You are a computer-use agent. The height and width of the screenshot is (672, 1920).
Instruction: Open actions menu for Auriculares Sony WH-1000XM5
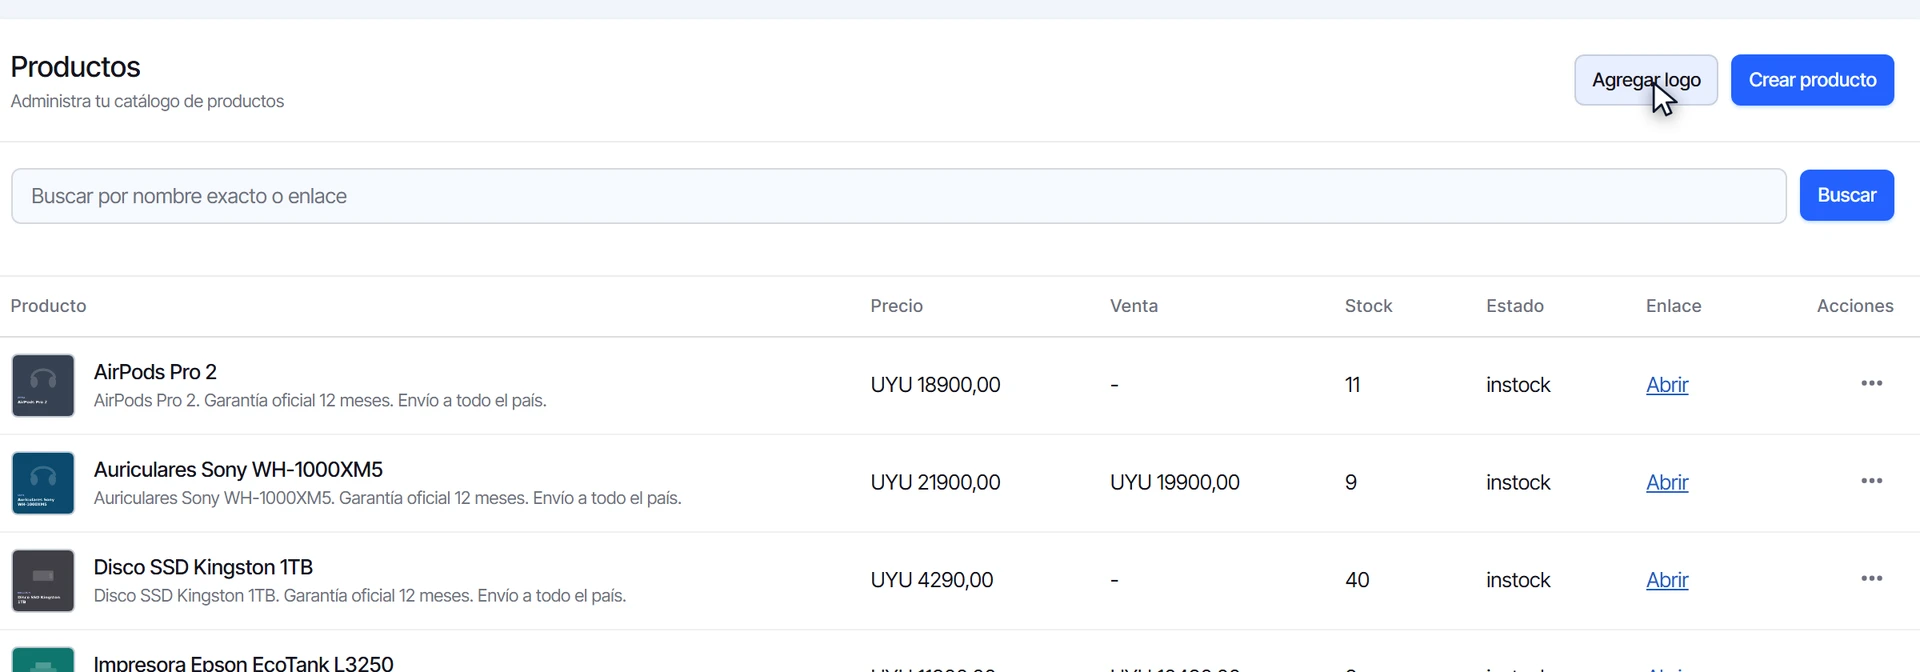pyautogui.click(x=1872, y=481)
